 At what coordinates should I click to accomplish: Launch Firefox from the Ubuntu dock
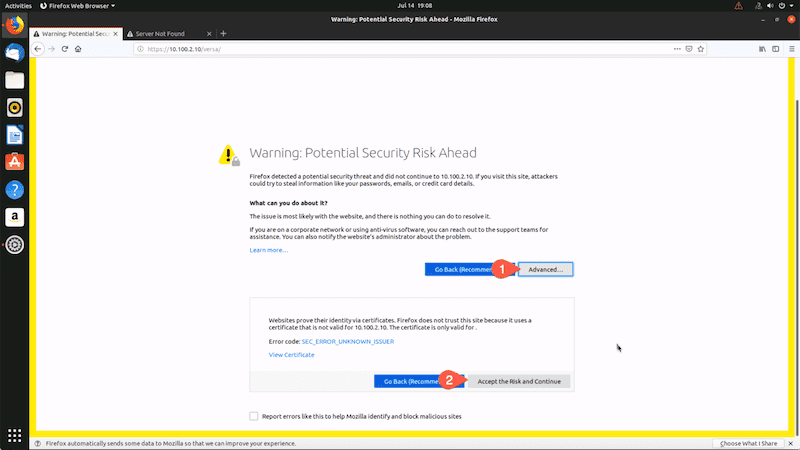pos(14,25)
